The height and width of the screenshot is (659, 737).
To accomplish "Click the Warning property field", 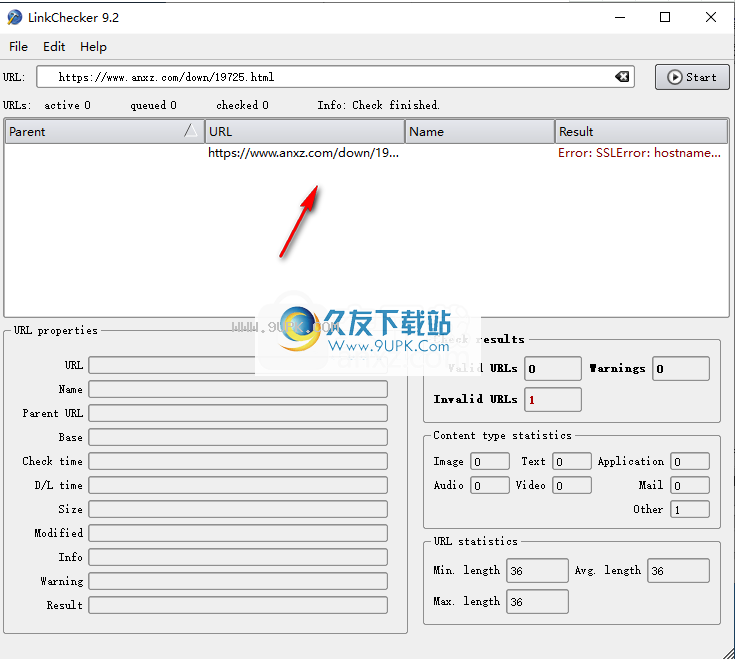I will pos(238,581).
